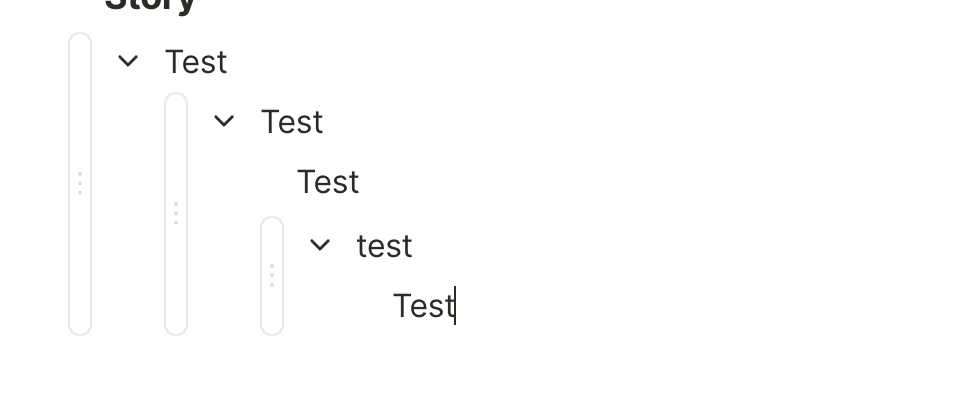
Task: Click empty area below the toggle list
Action: tap(500, 380)
